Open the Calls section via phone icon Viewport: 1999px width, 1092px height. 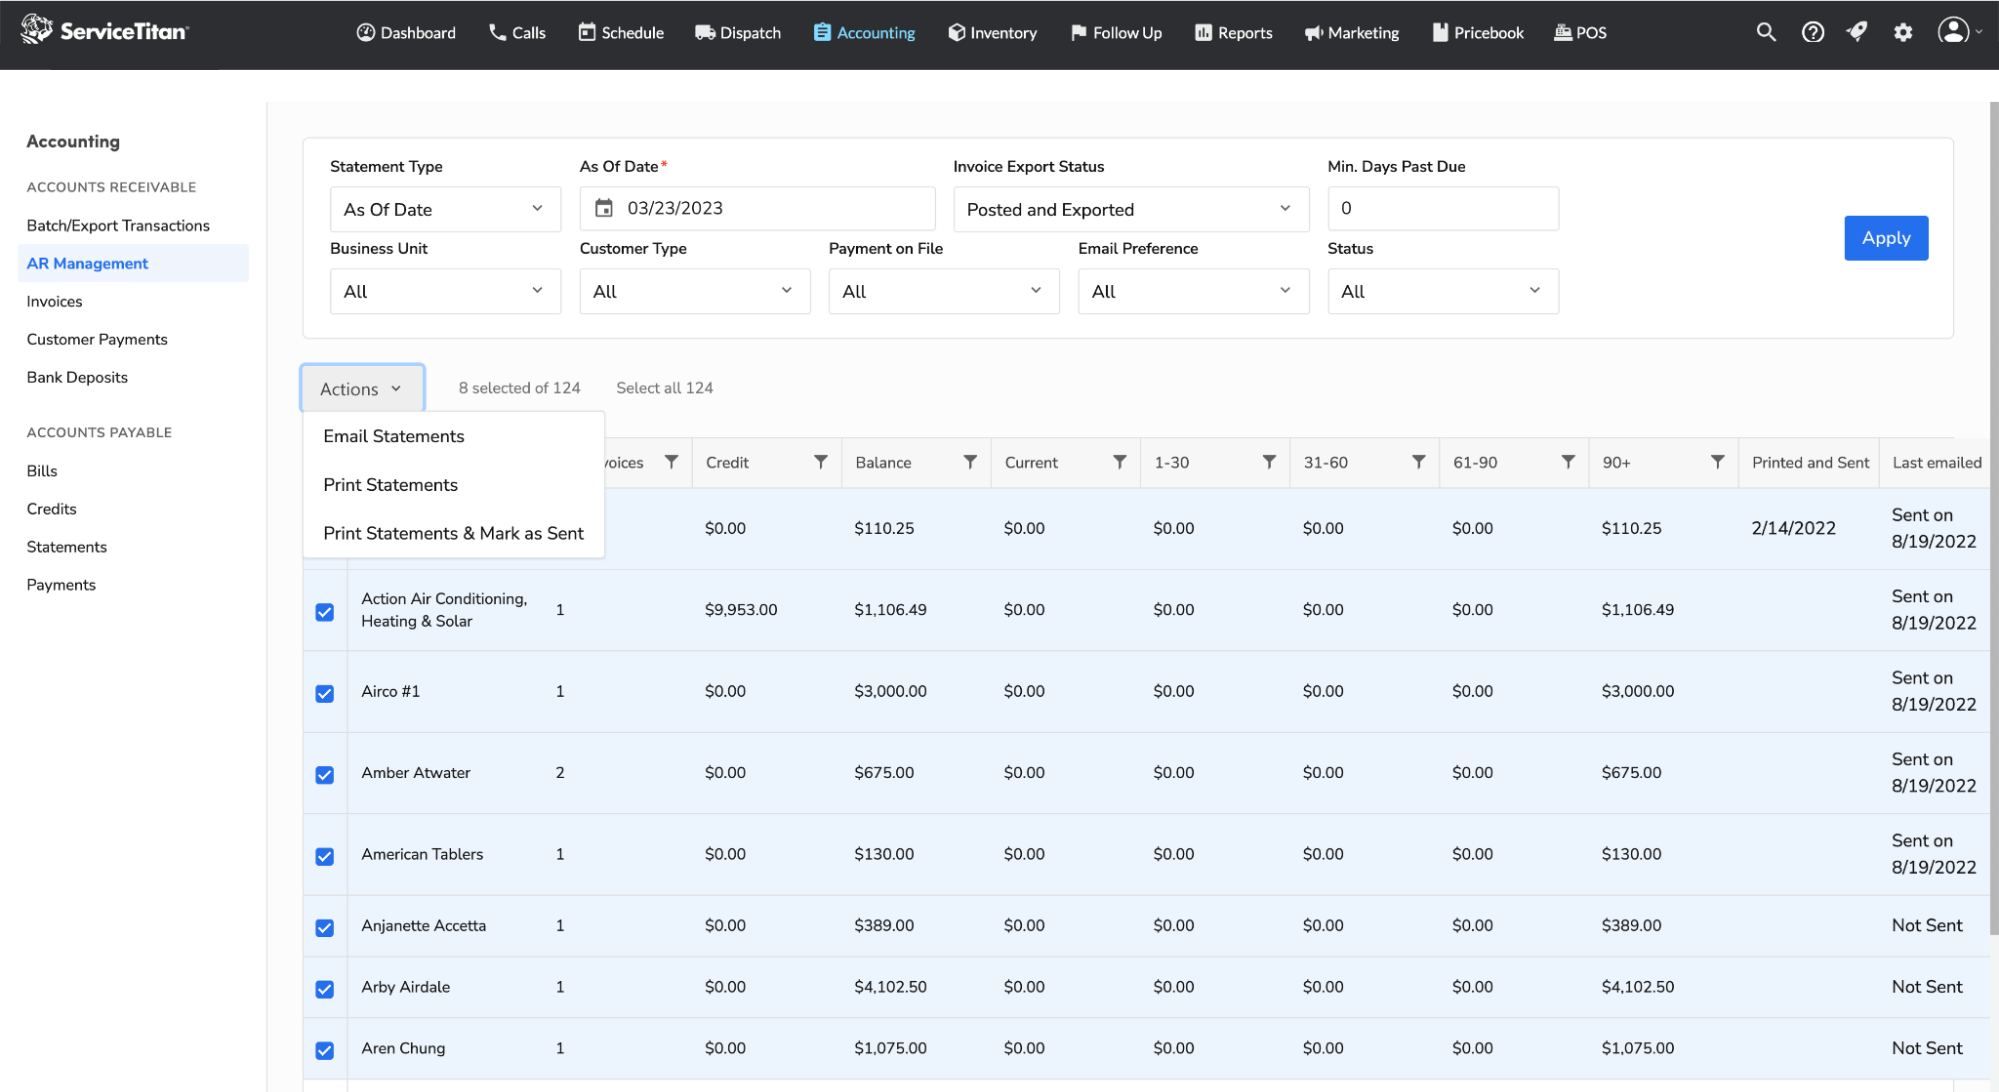pyautogui.click(x=495, y=31)
